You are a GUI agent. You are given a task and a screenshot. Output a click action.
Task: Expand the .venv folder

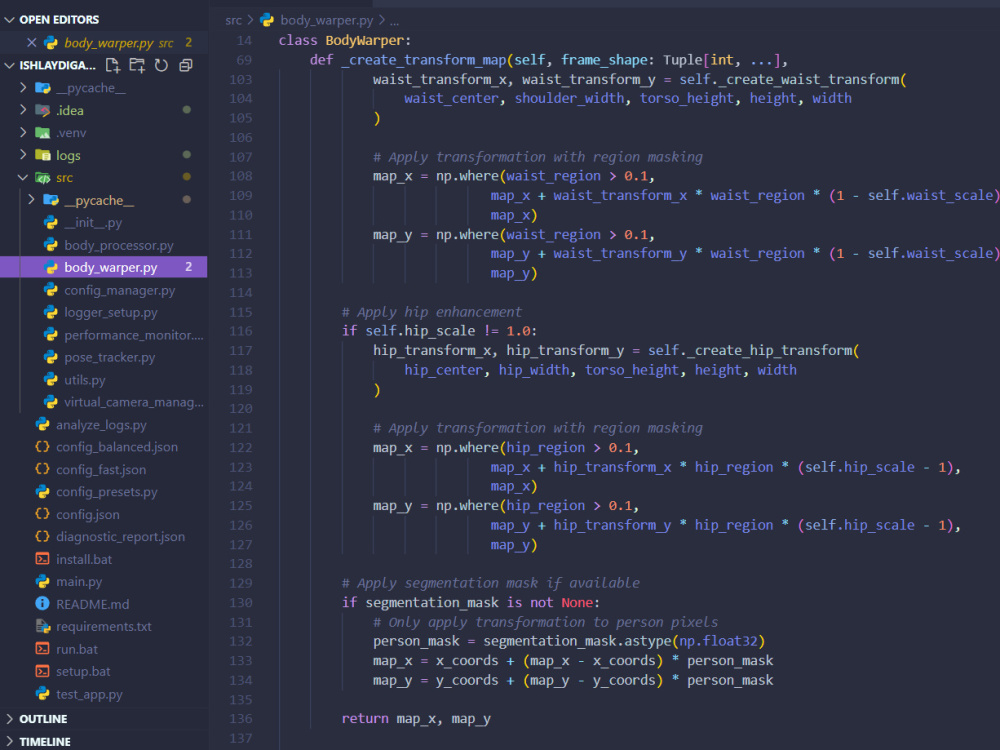click(x=23, y=133)
